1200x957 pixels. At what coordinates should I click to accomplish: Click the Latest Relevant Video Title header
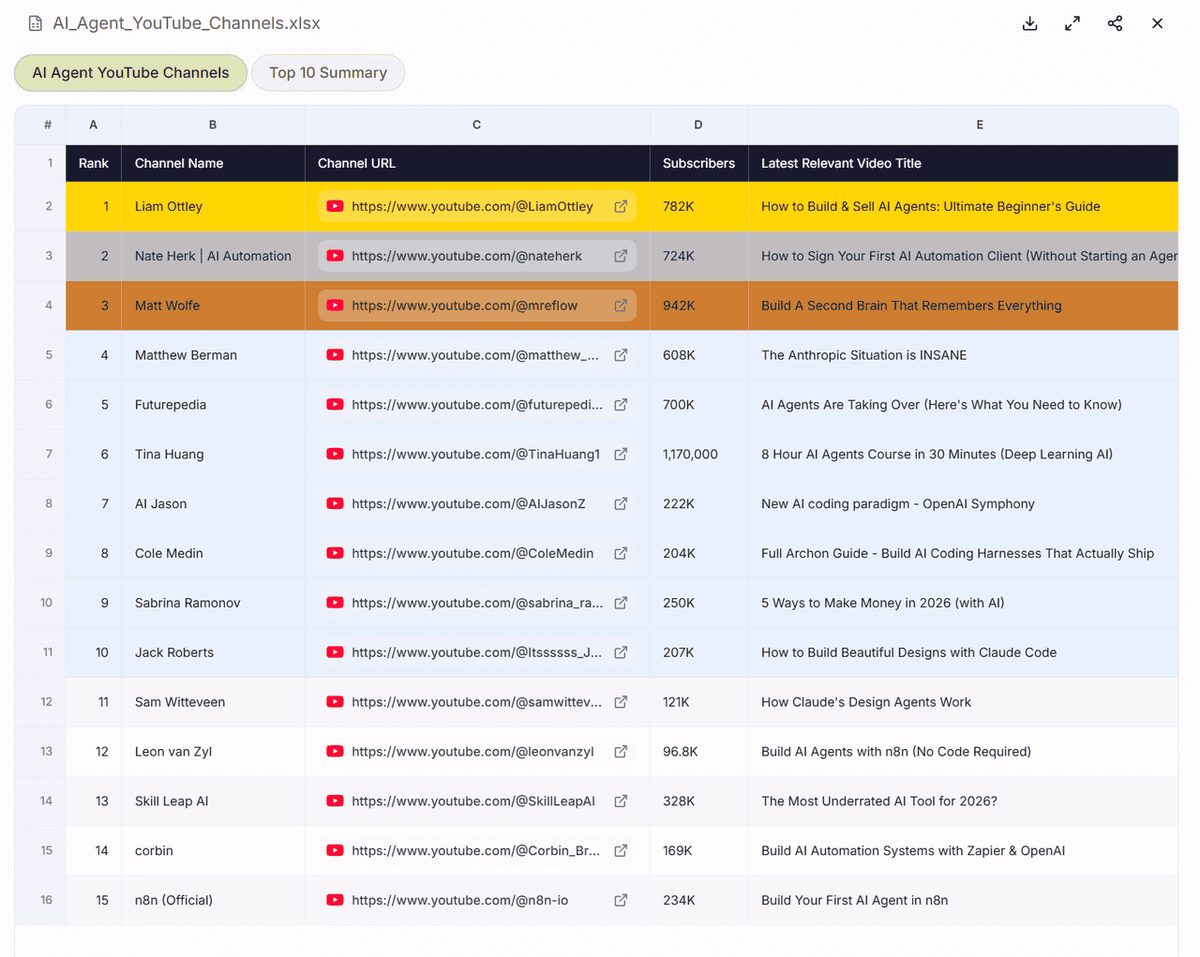click(963, 163)
